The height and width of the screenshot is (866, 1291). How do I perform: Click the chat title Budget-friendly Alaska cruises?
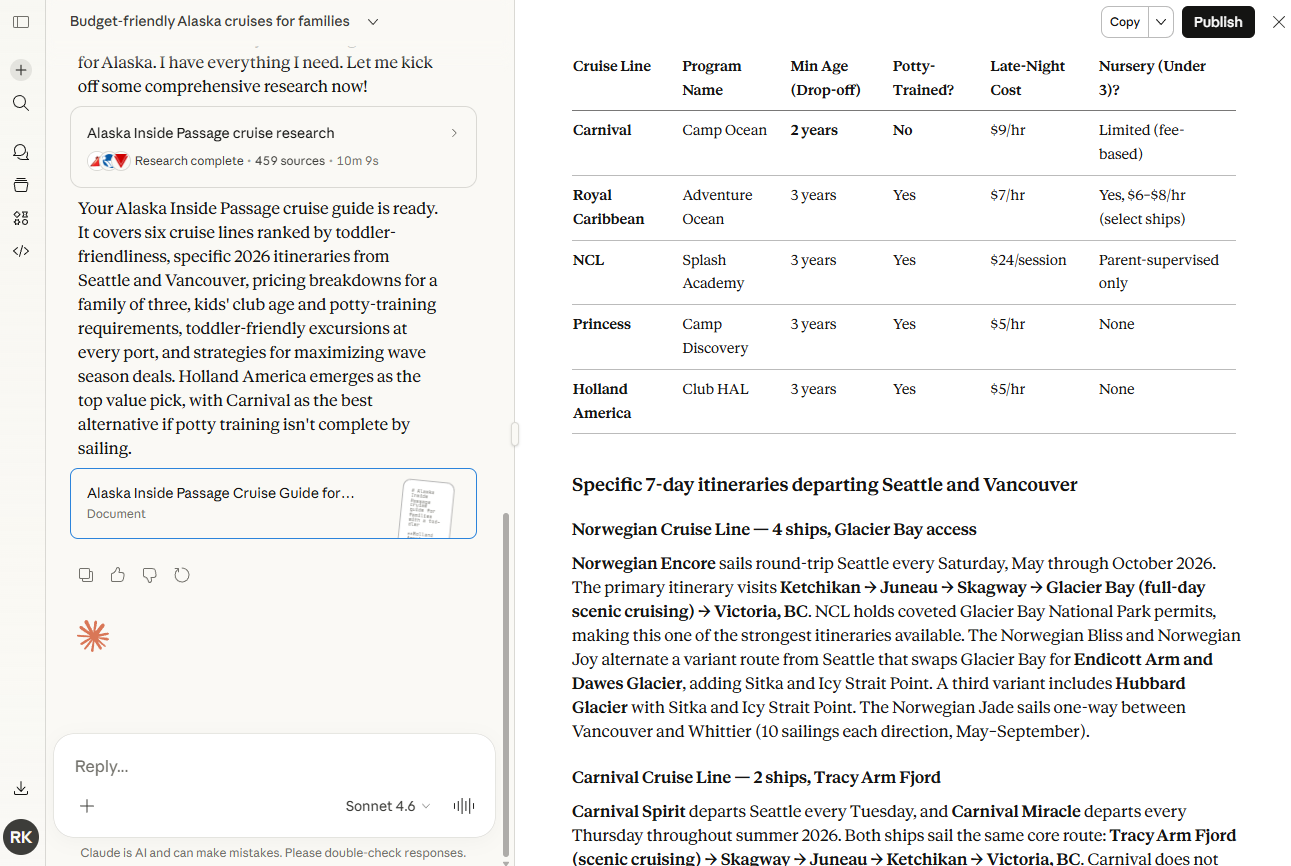click(210, 21)
